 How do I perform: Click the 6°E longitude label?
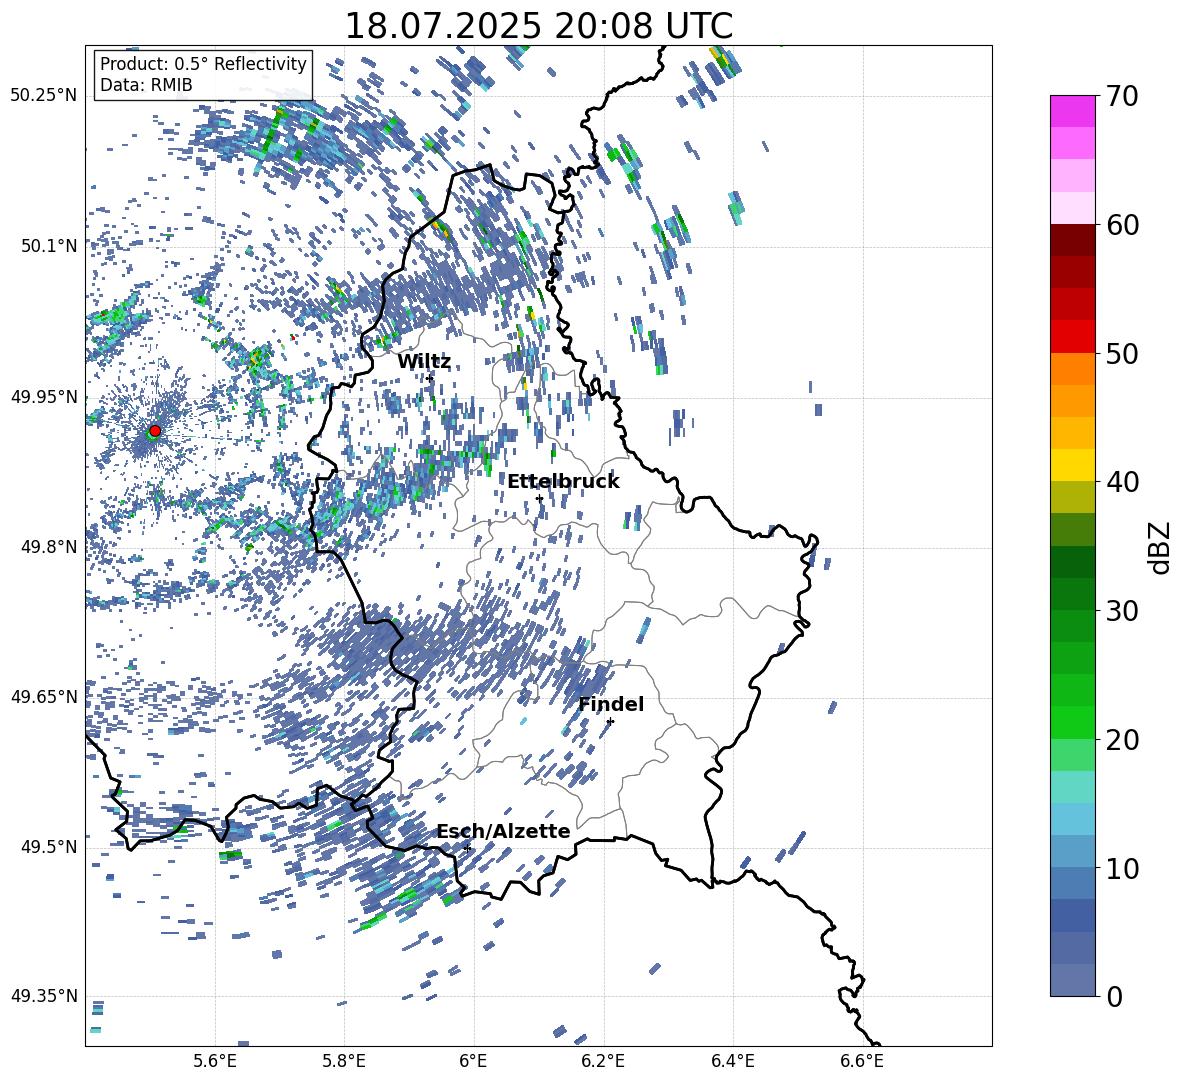pos(473,1061)
